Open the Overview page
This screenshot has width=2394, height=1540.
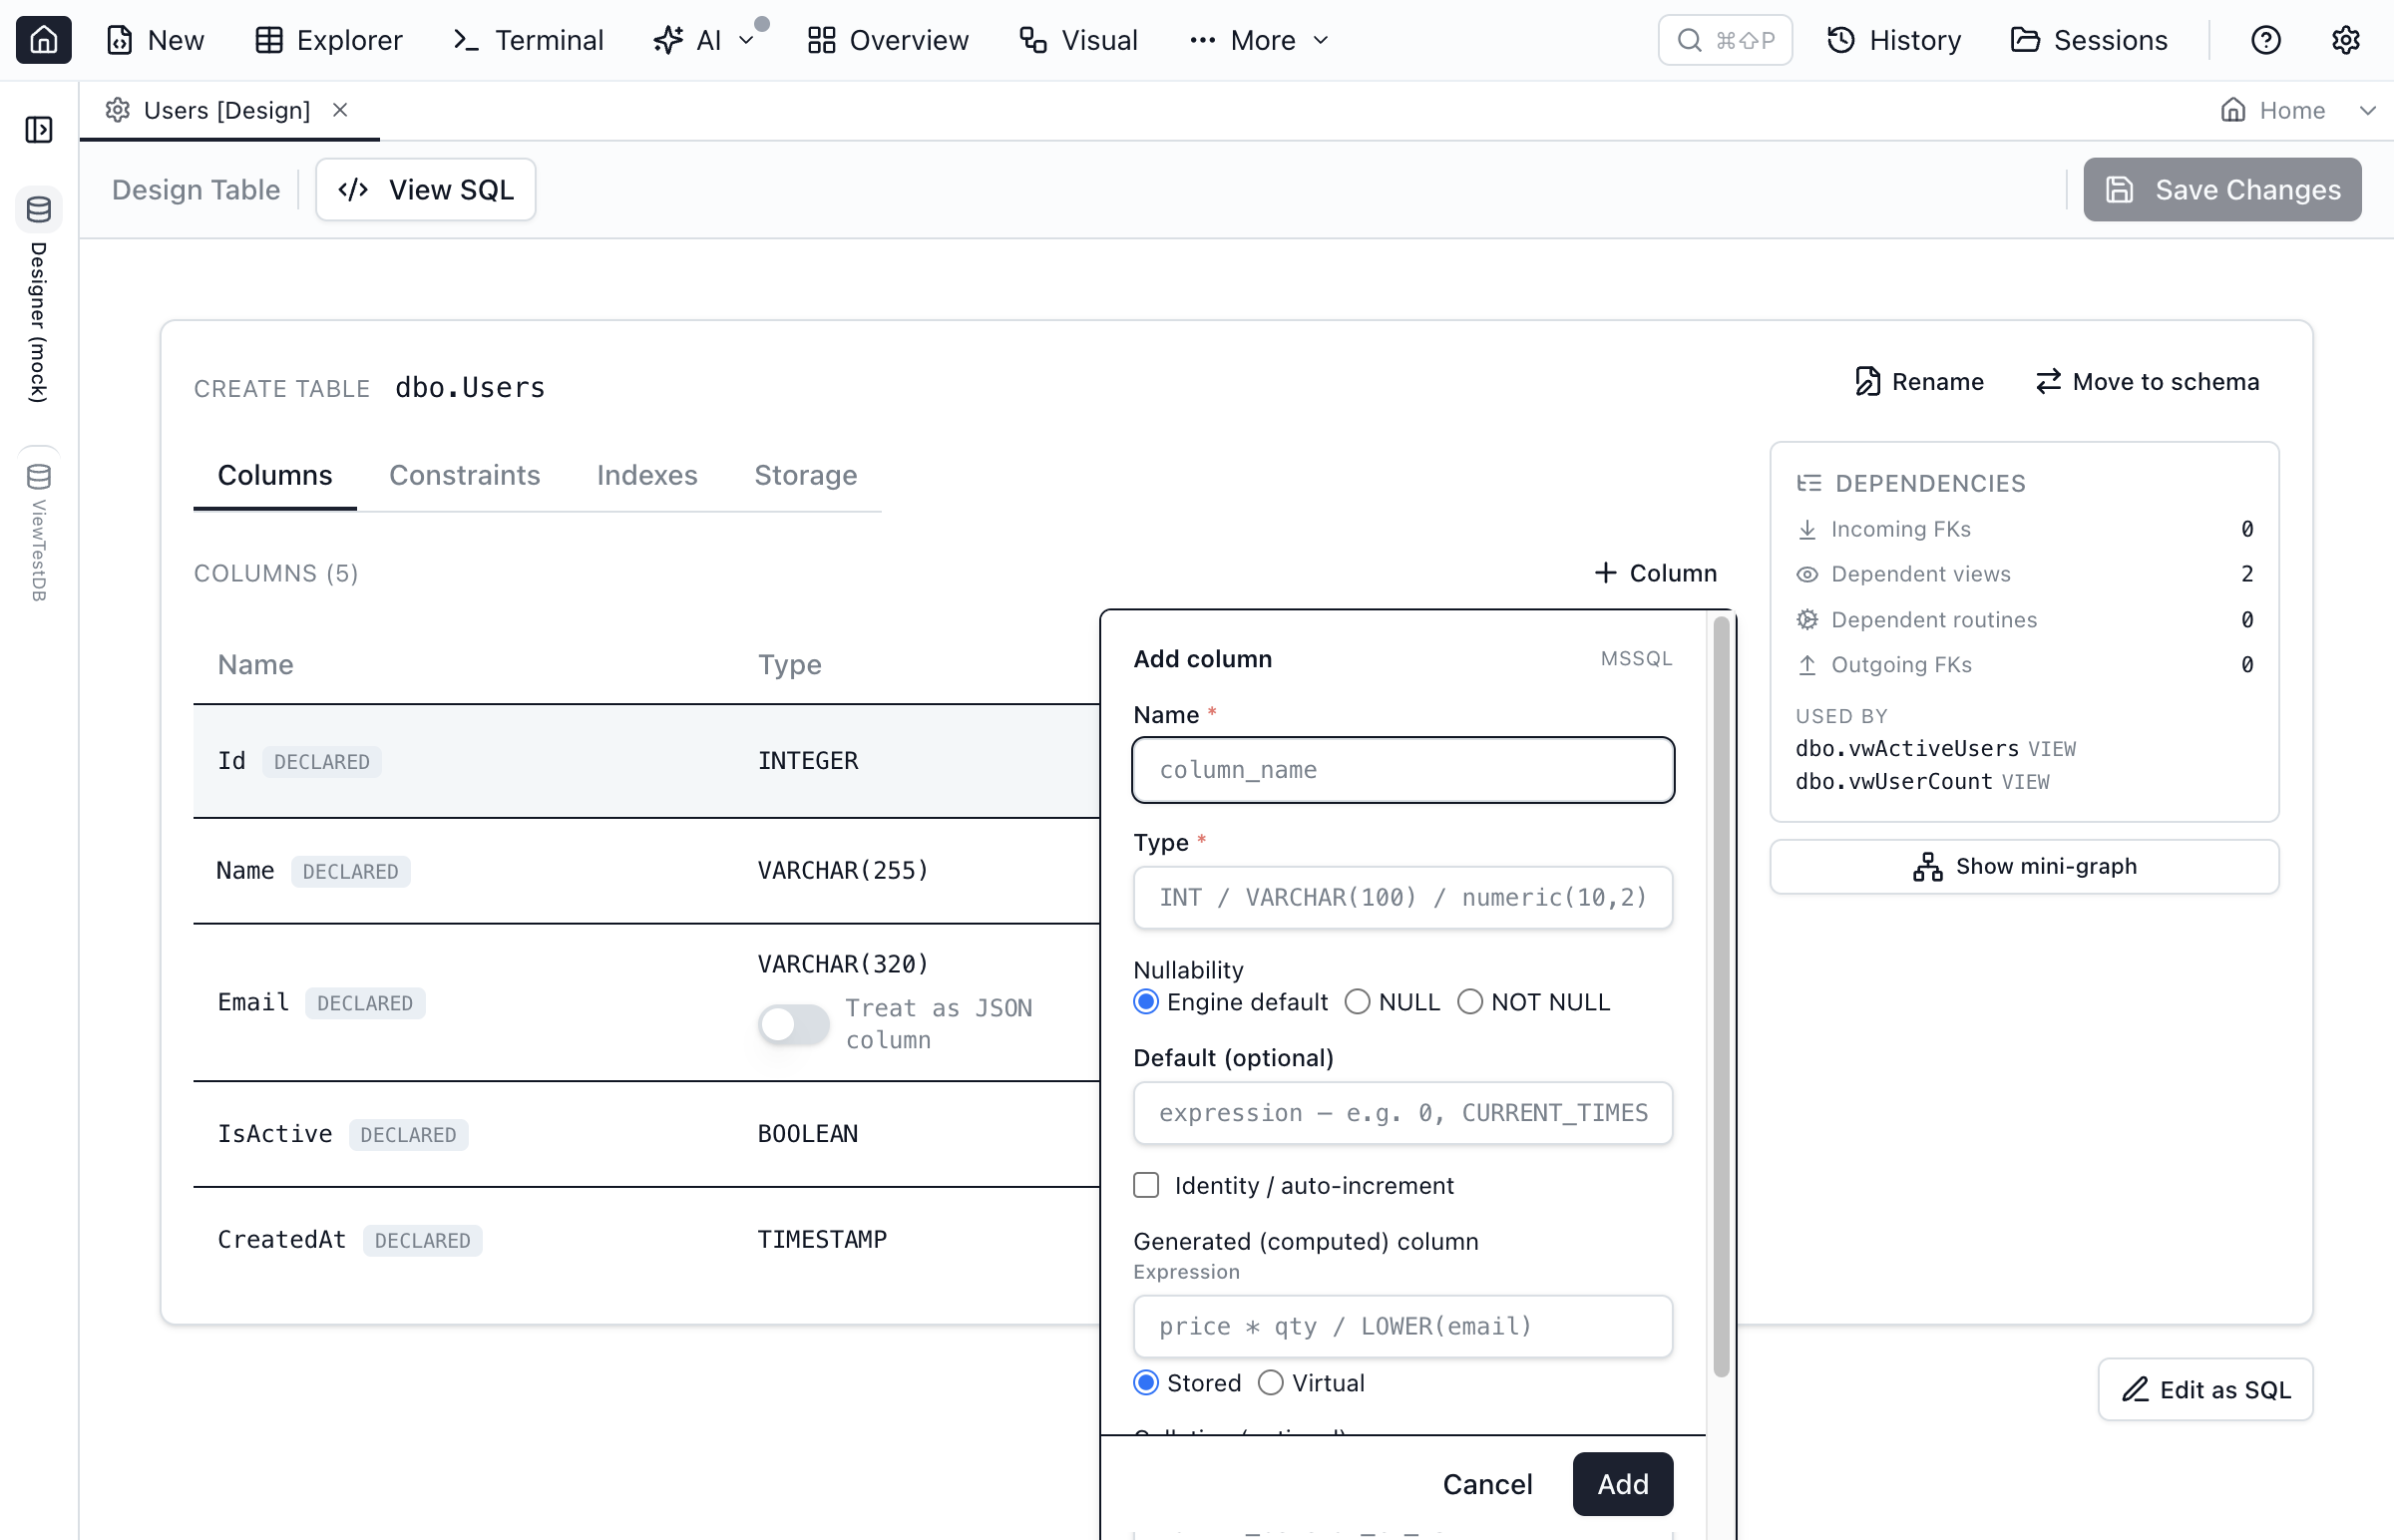(888, 40)
